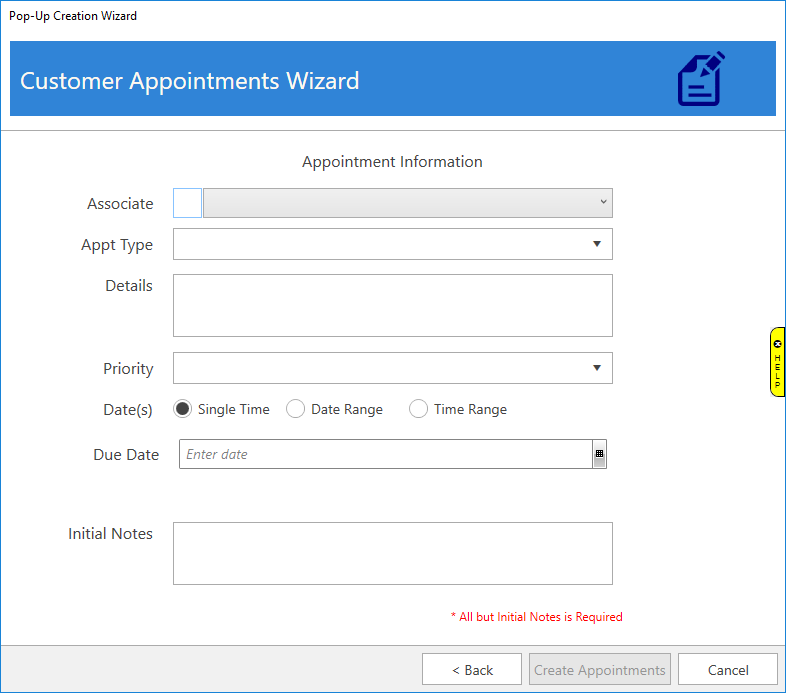This screenshot has width=786, height=693.
Task: Click the notepad-and-pencil wizard icon in header
Action: [701, 79]
